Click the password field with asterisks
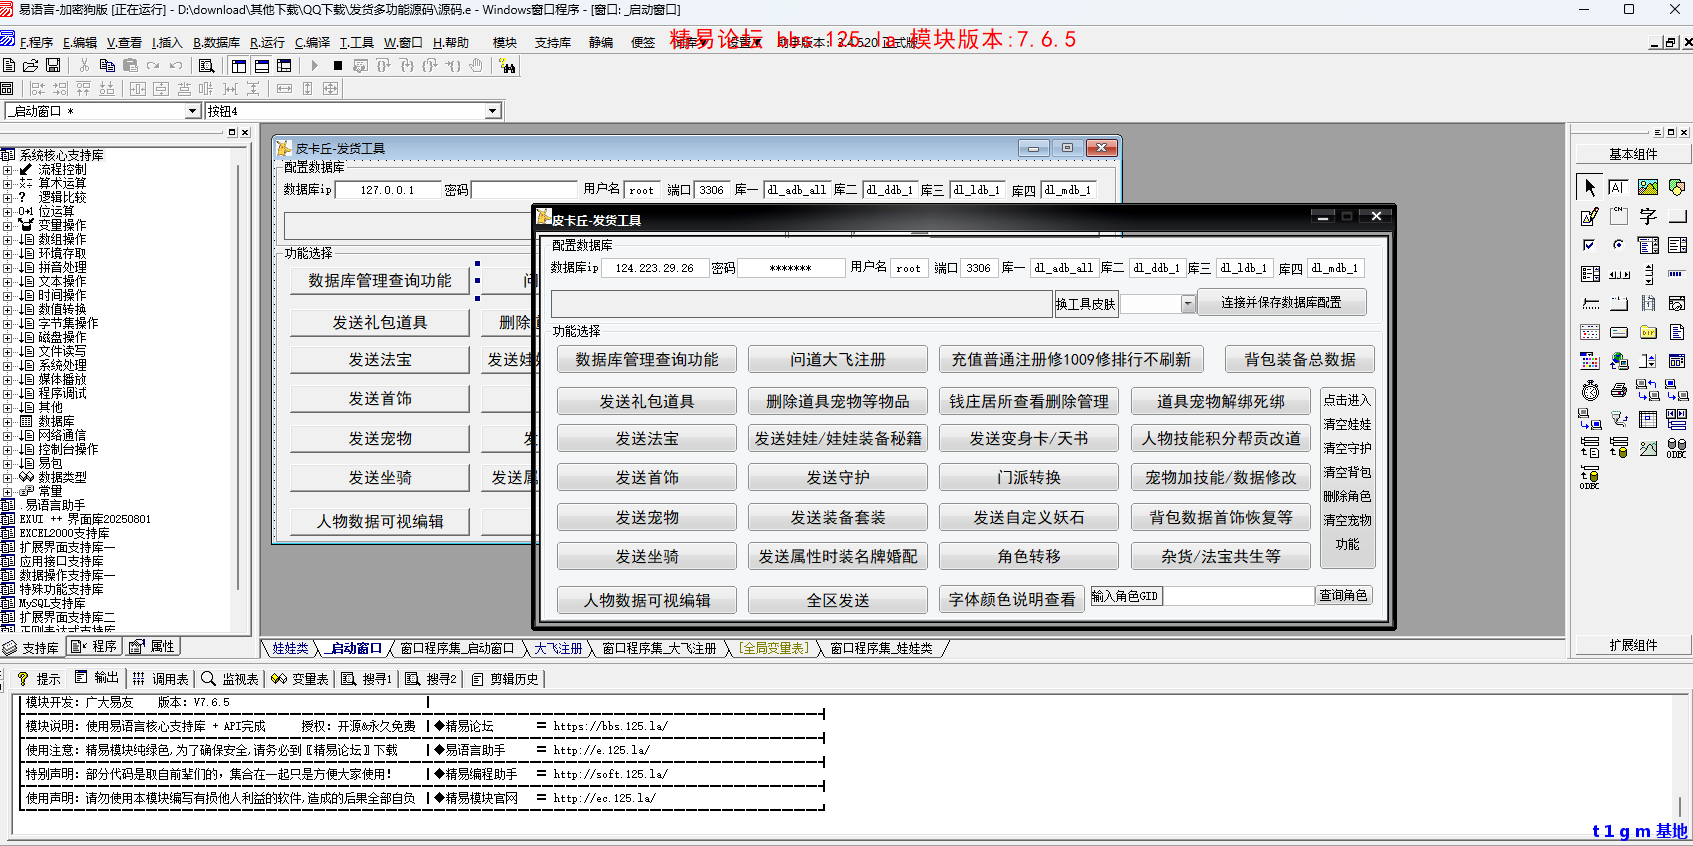The image size is (1693, 846). point(790,268)
